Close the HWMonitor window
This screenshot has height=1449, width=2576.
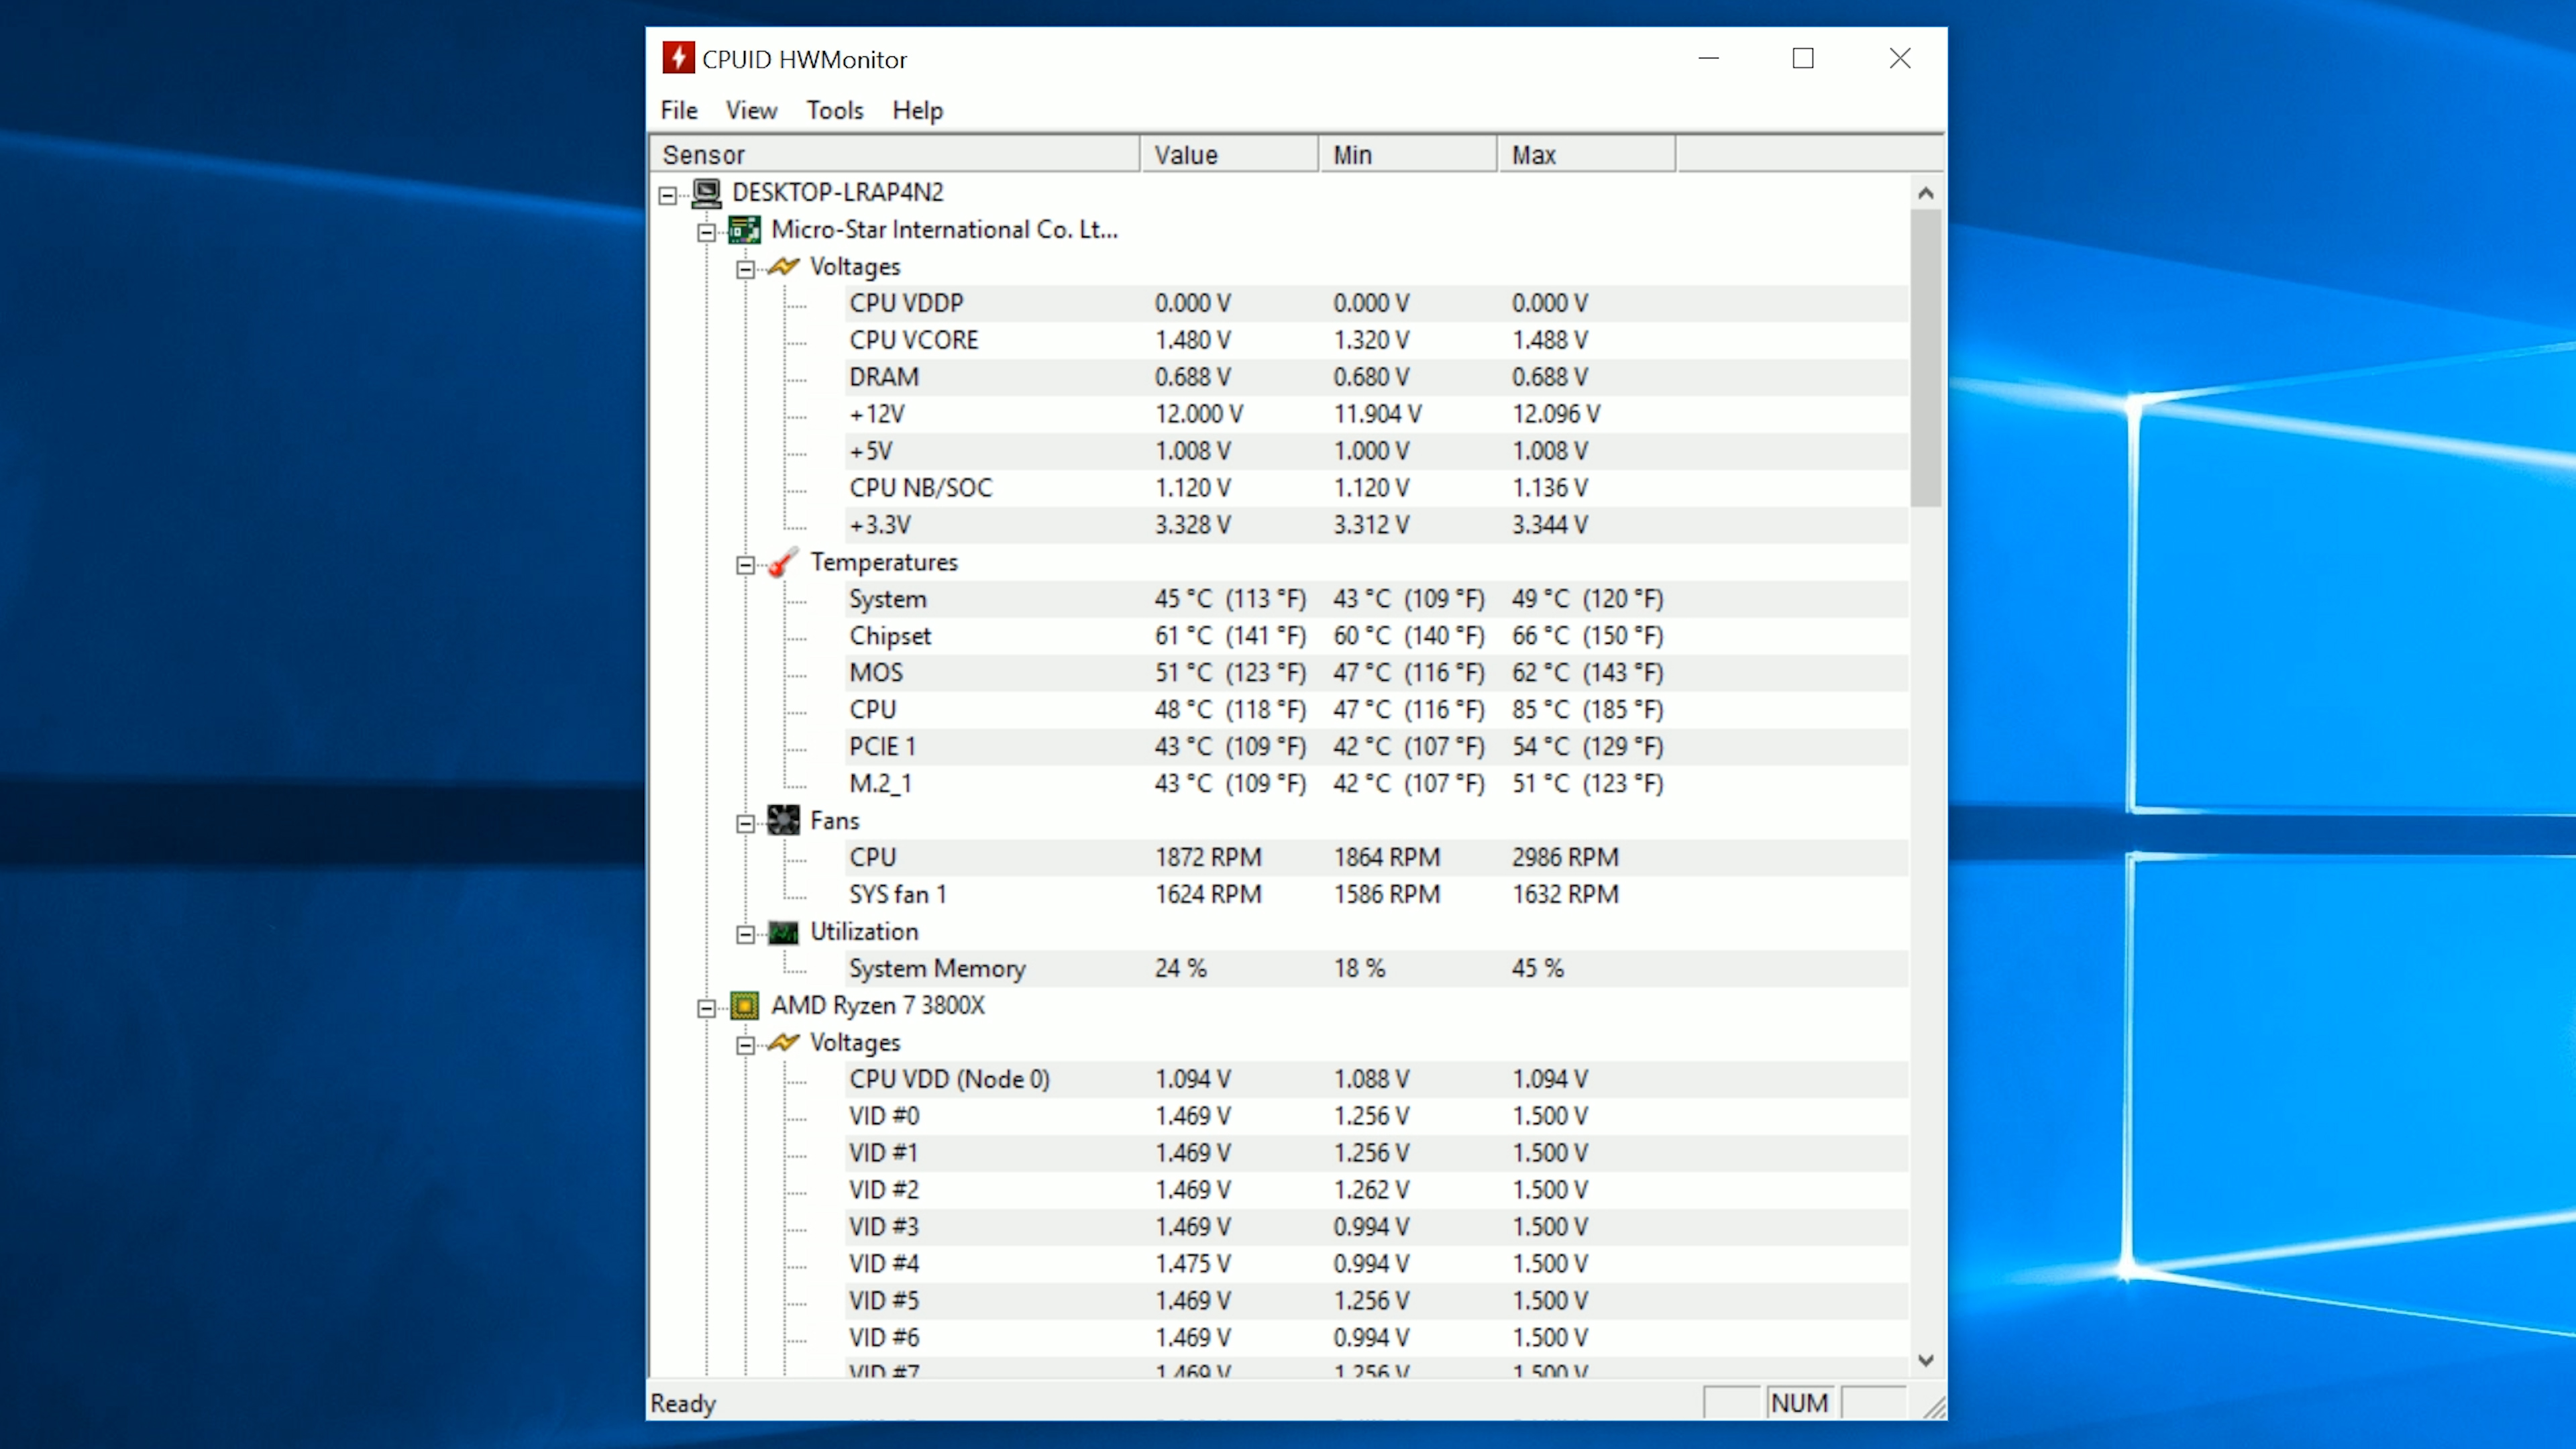click(1900, 58)
